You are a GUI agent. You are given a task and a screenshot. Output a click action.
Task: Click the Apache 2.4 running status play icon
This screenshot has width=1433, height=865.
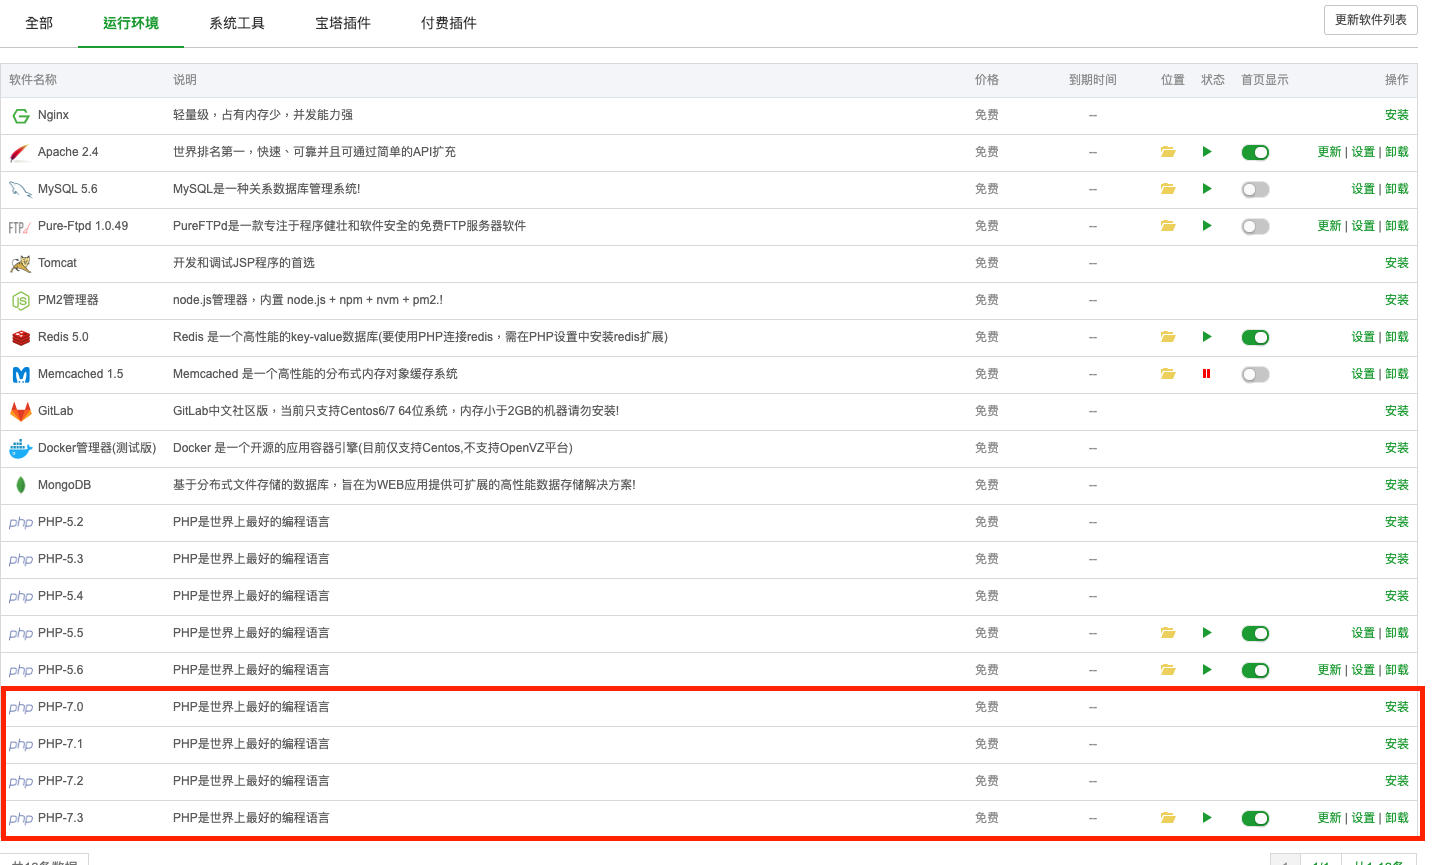coord(1207,152)
